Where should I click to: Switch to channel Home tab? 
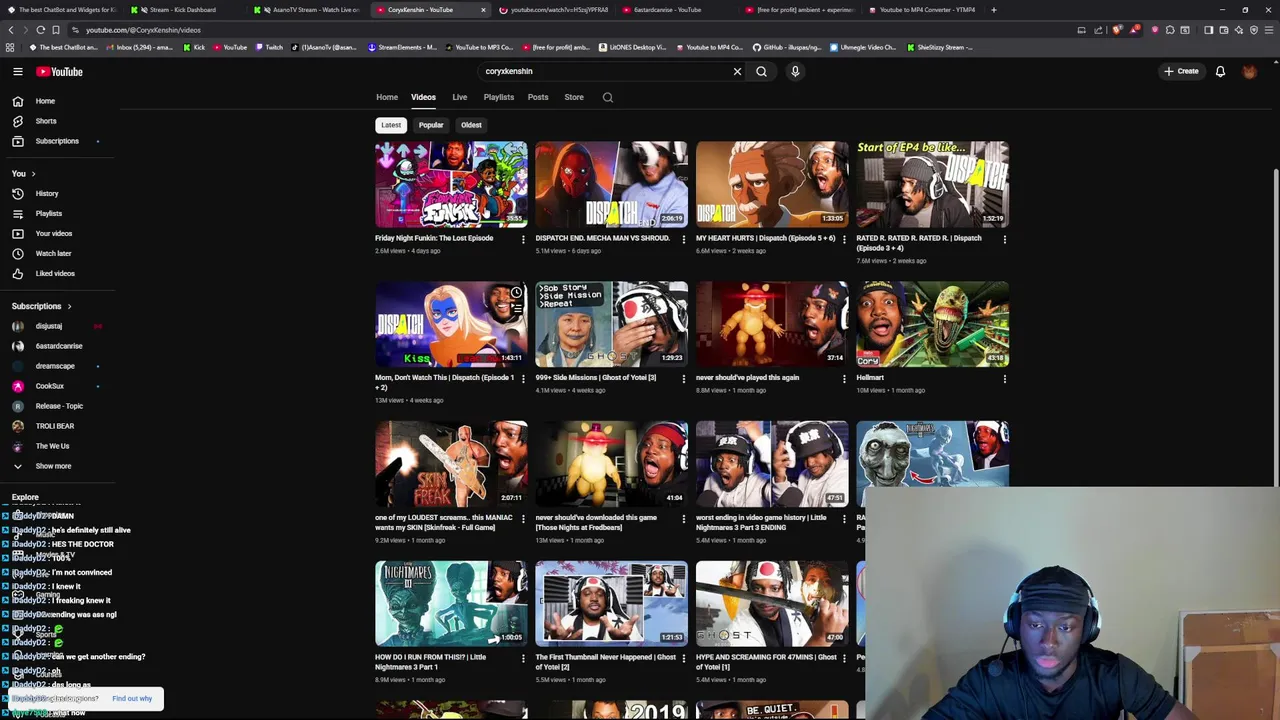click(x=387, y=97)
